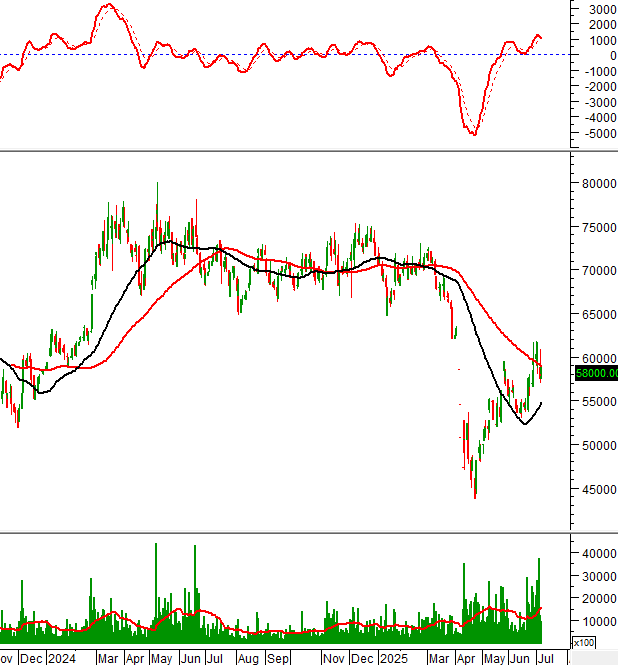Click the -1000 oscillator axis label
Screen dimensions: 618x665
tap(601, 71)
